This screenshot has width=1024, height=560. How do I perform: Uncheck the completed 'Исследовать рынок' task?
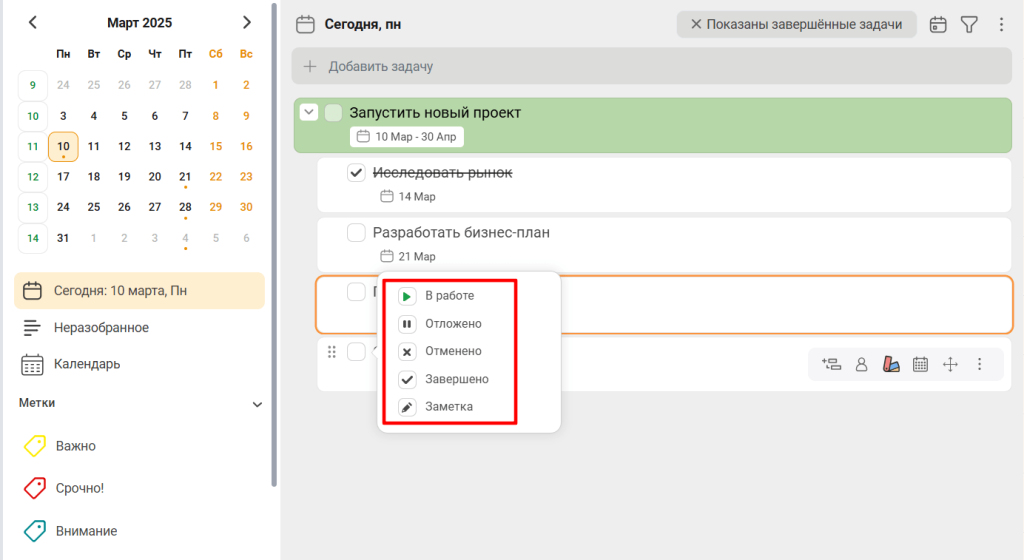pyautogui.click(x=356, y=173)
